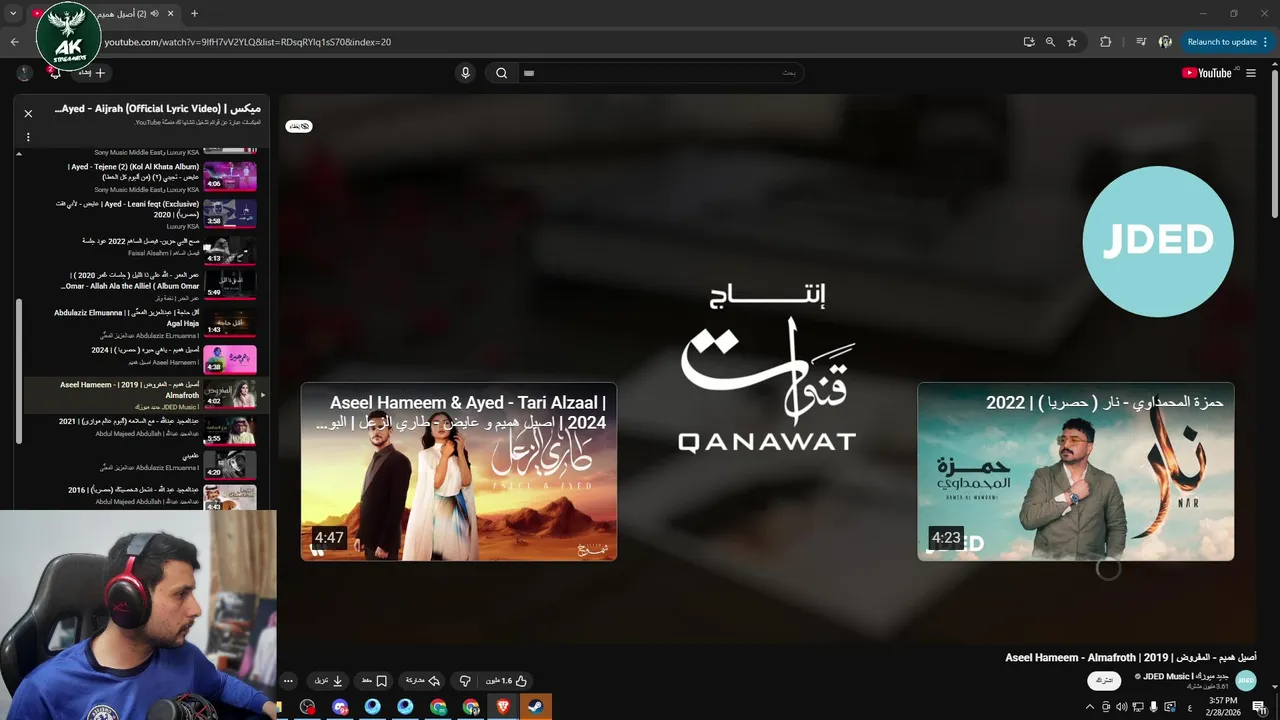Image resolution: width=1280 pixels, height=720 pixels.
Task: Open the YouTube notifications bell
Action: [x=55, y=73]
